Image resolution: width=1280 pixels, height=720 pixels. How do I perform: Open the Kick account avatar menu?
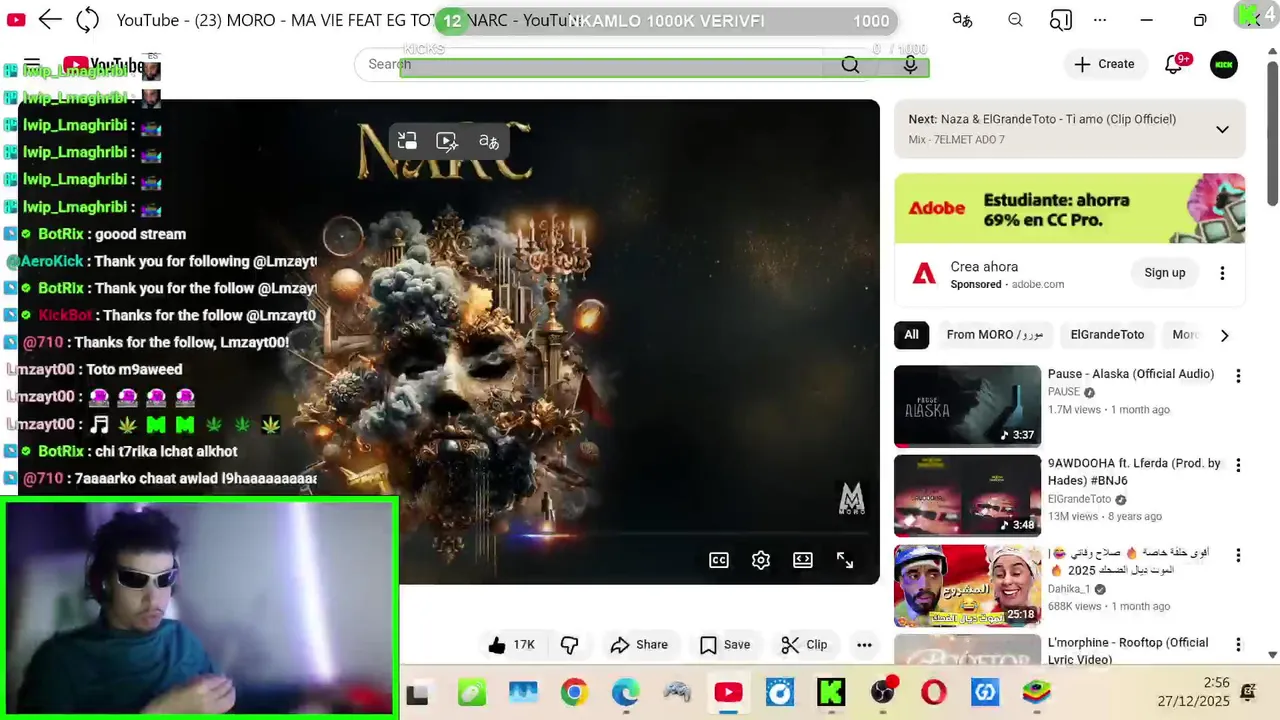tap(1224, 64)
